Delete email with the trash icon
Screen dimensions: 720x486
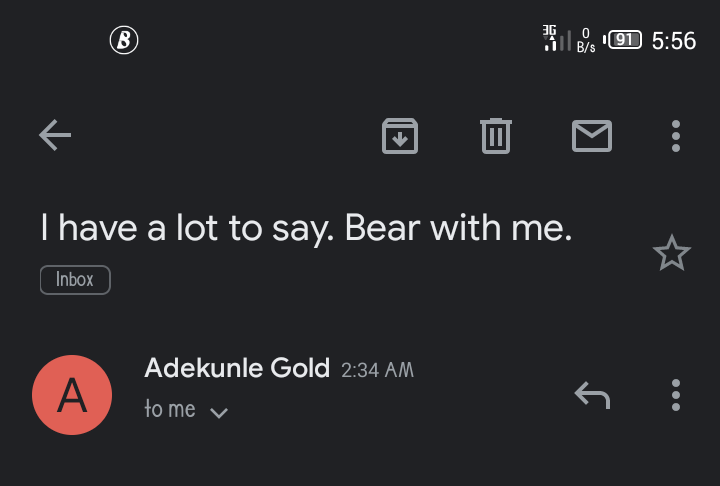tap(496, 135)
